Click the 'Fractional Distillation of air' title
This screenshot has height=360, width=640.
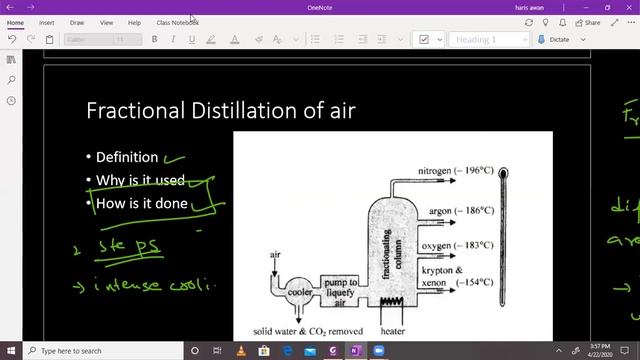221,110
